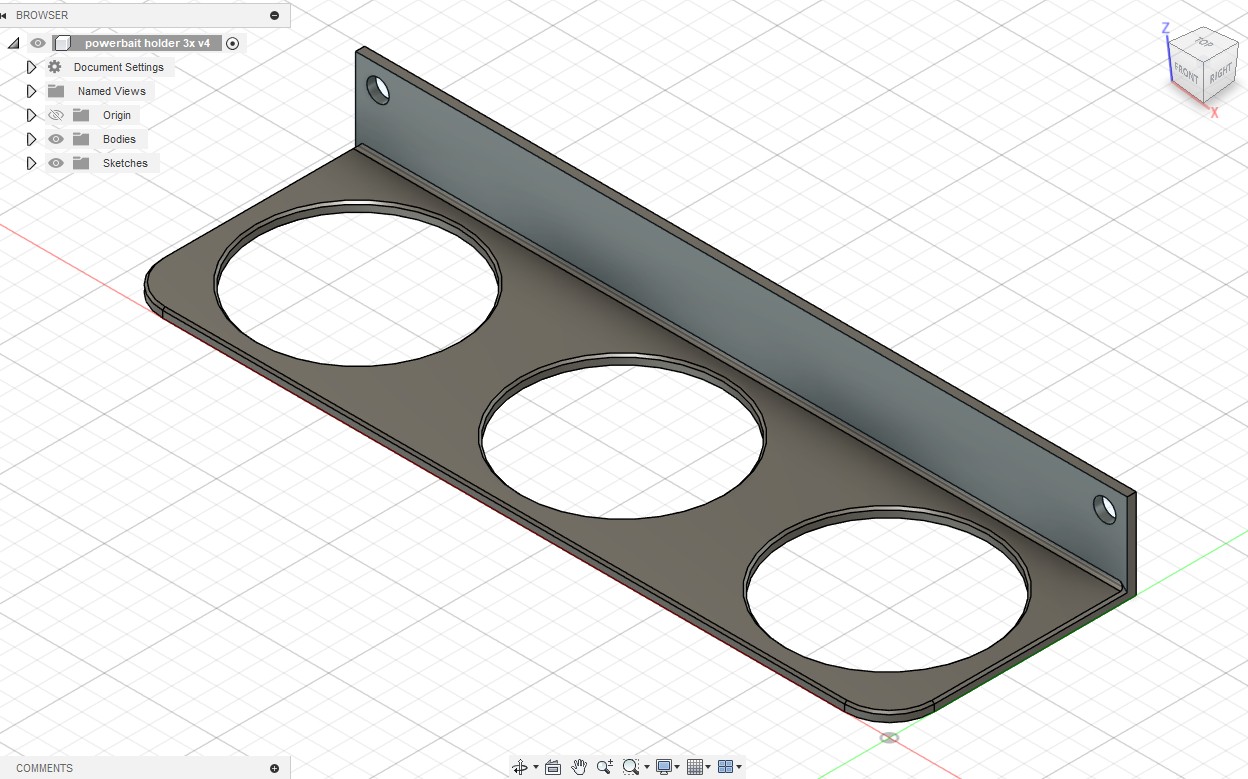Open the Display Settings monitor icon
Viewport: 1248px width, 779px height.
[664, 767]
